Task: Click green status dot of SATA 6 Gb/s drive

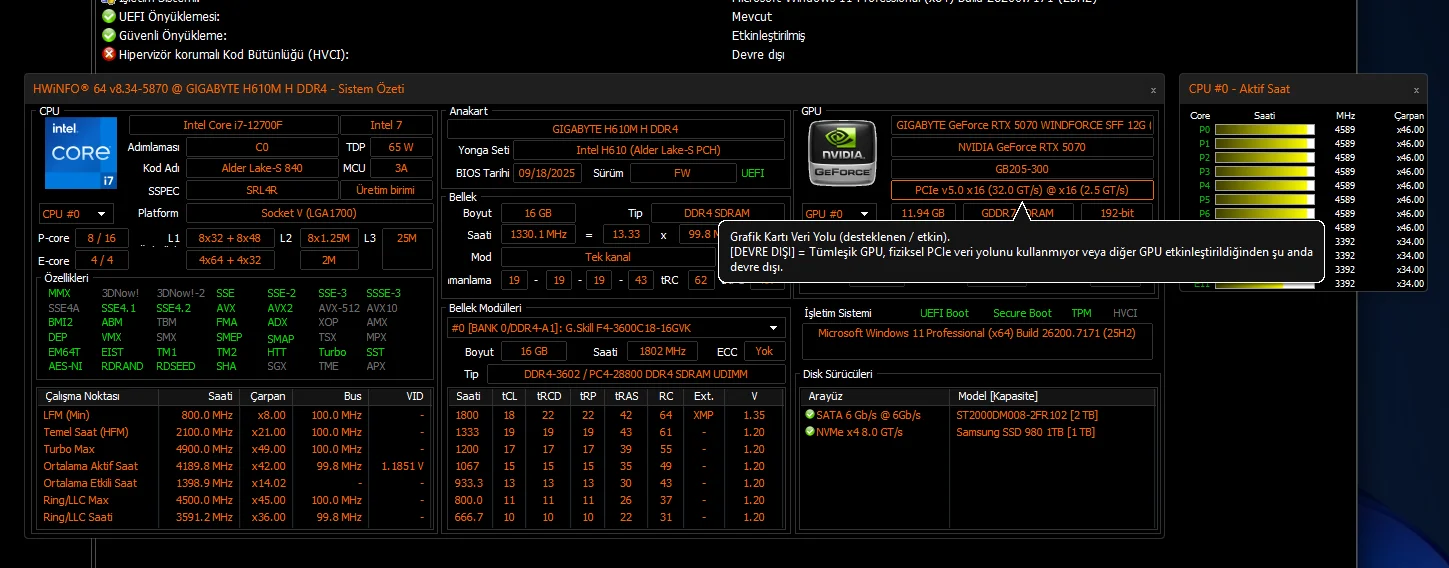Action: (810, 415)
